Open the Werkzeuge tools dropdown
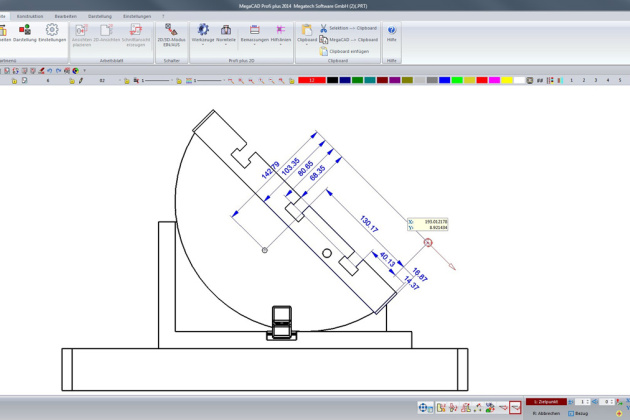The width and height of the screenshot is (630, 420). 203,34
